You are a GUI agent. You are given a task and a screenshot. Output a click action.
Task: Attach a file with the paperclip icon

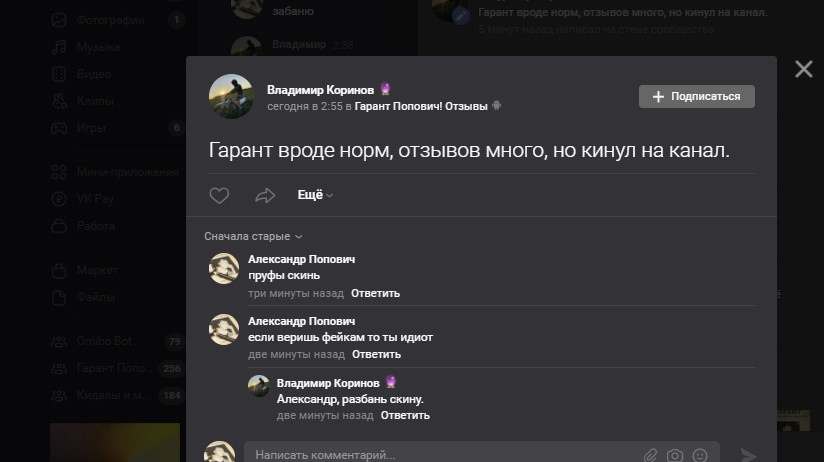pyautogui.click(x=651, y=455)
